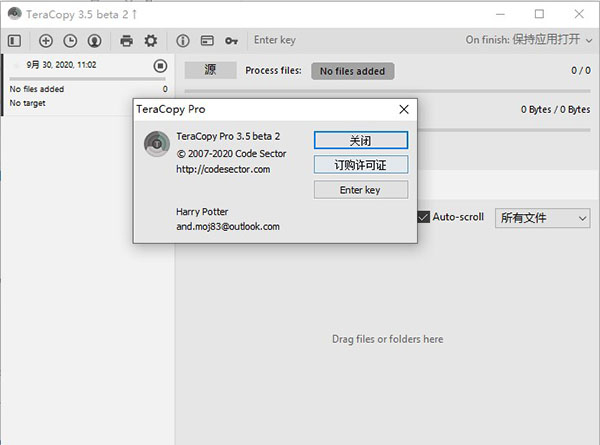Open the history clock icon
The height and width of the screenshot is (445, 600).
pyautogui.click(x=70, y=41)
